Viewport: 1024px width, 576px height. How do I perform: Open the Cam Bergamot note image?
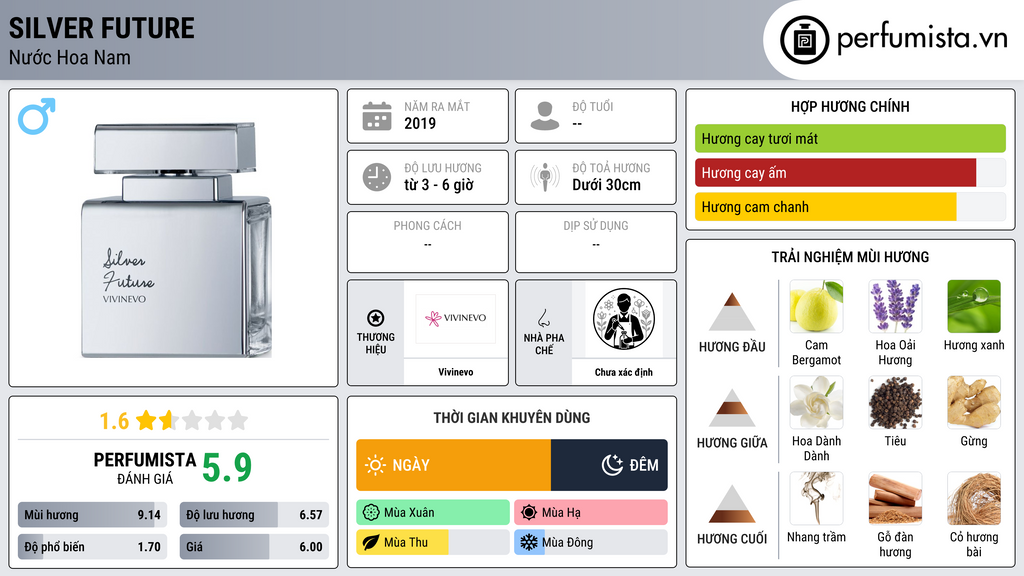(x=816, y=306)
